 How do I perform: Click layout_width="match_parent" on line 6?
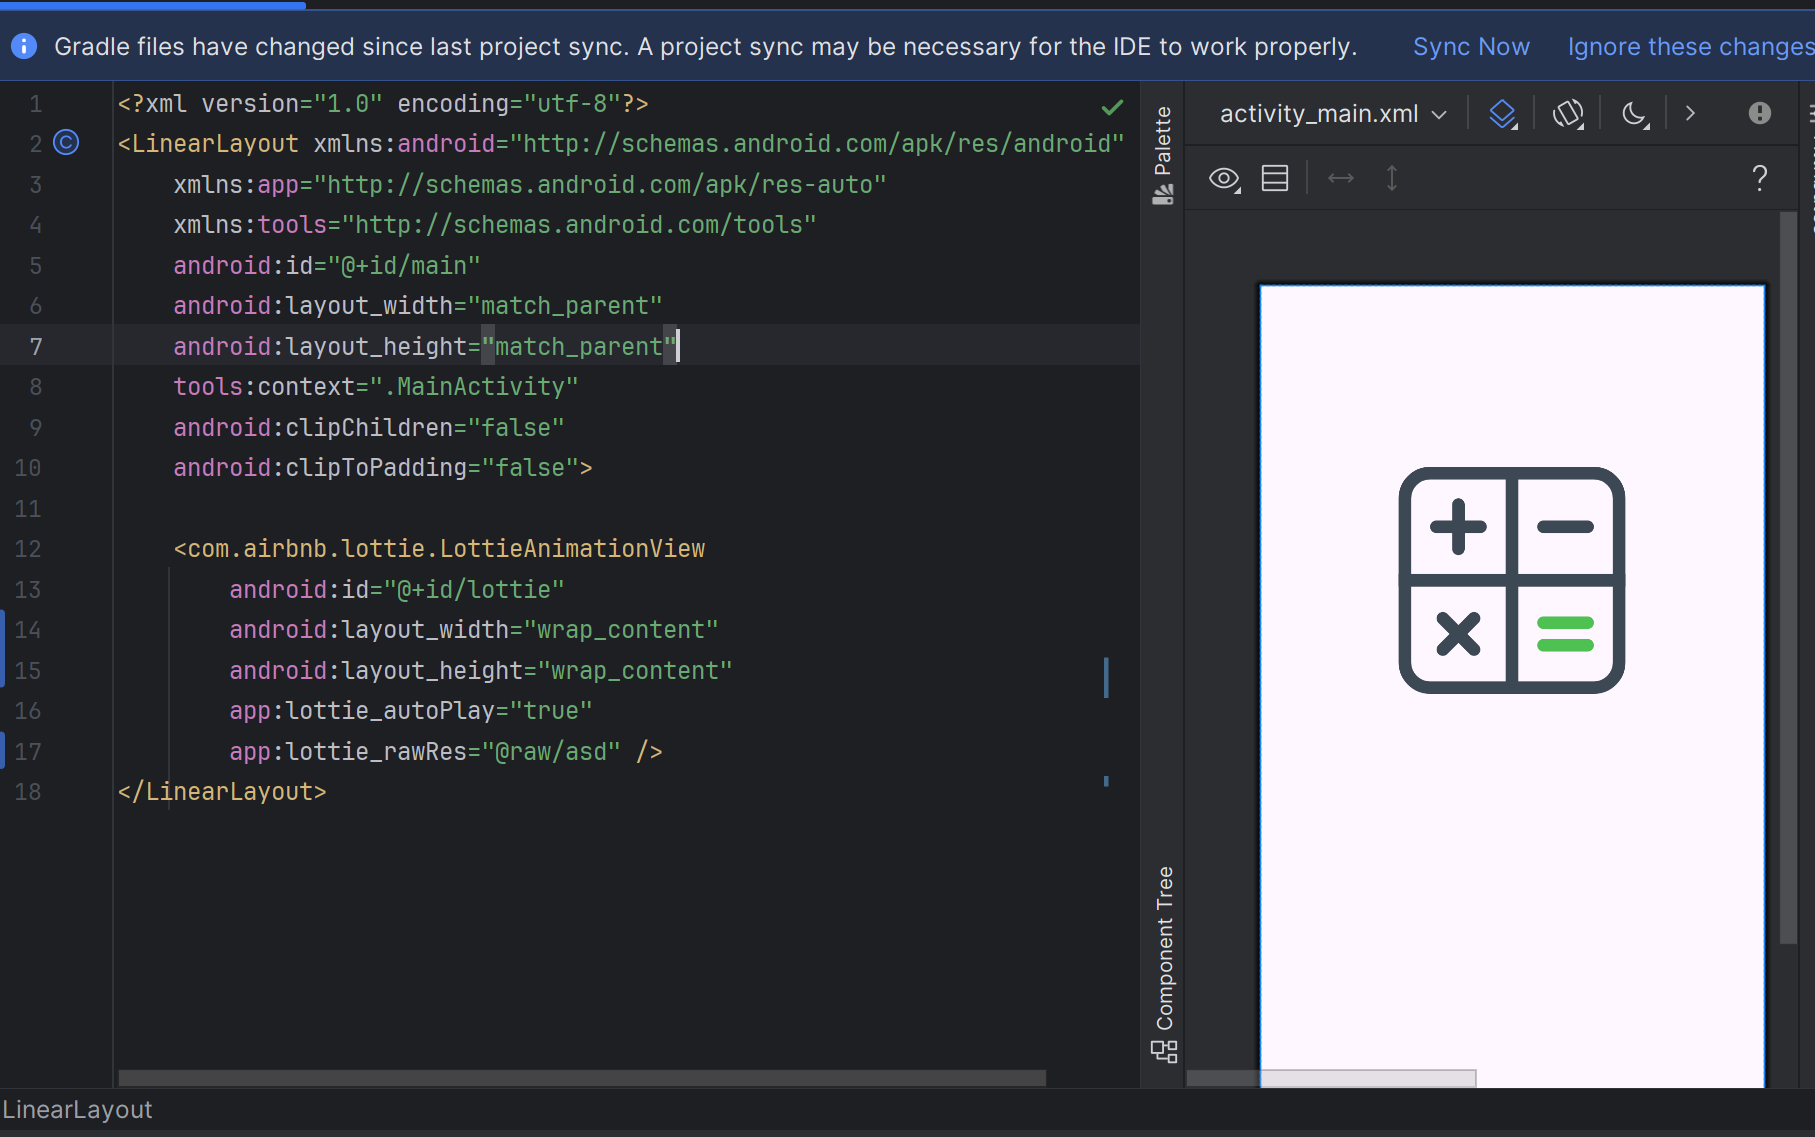418,306
